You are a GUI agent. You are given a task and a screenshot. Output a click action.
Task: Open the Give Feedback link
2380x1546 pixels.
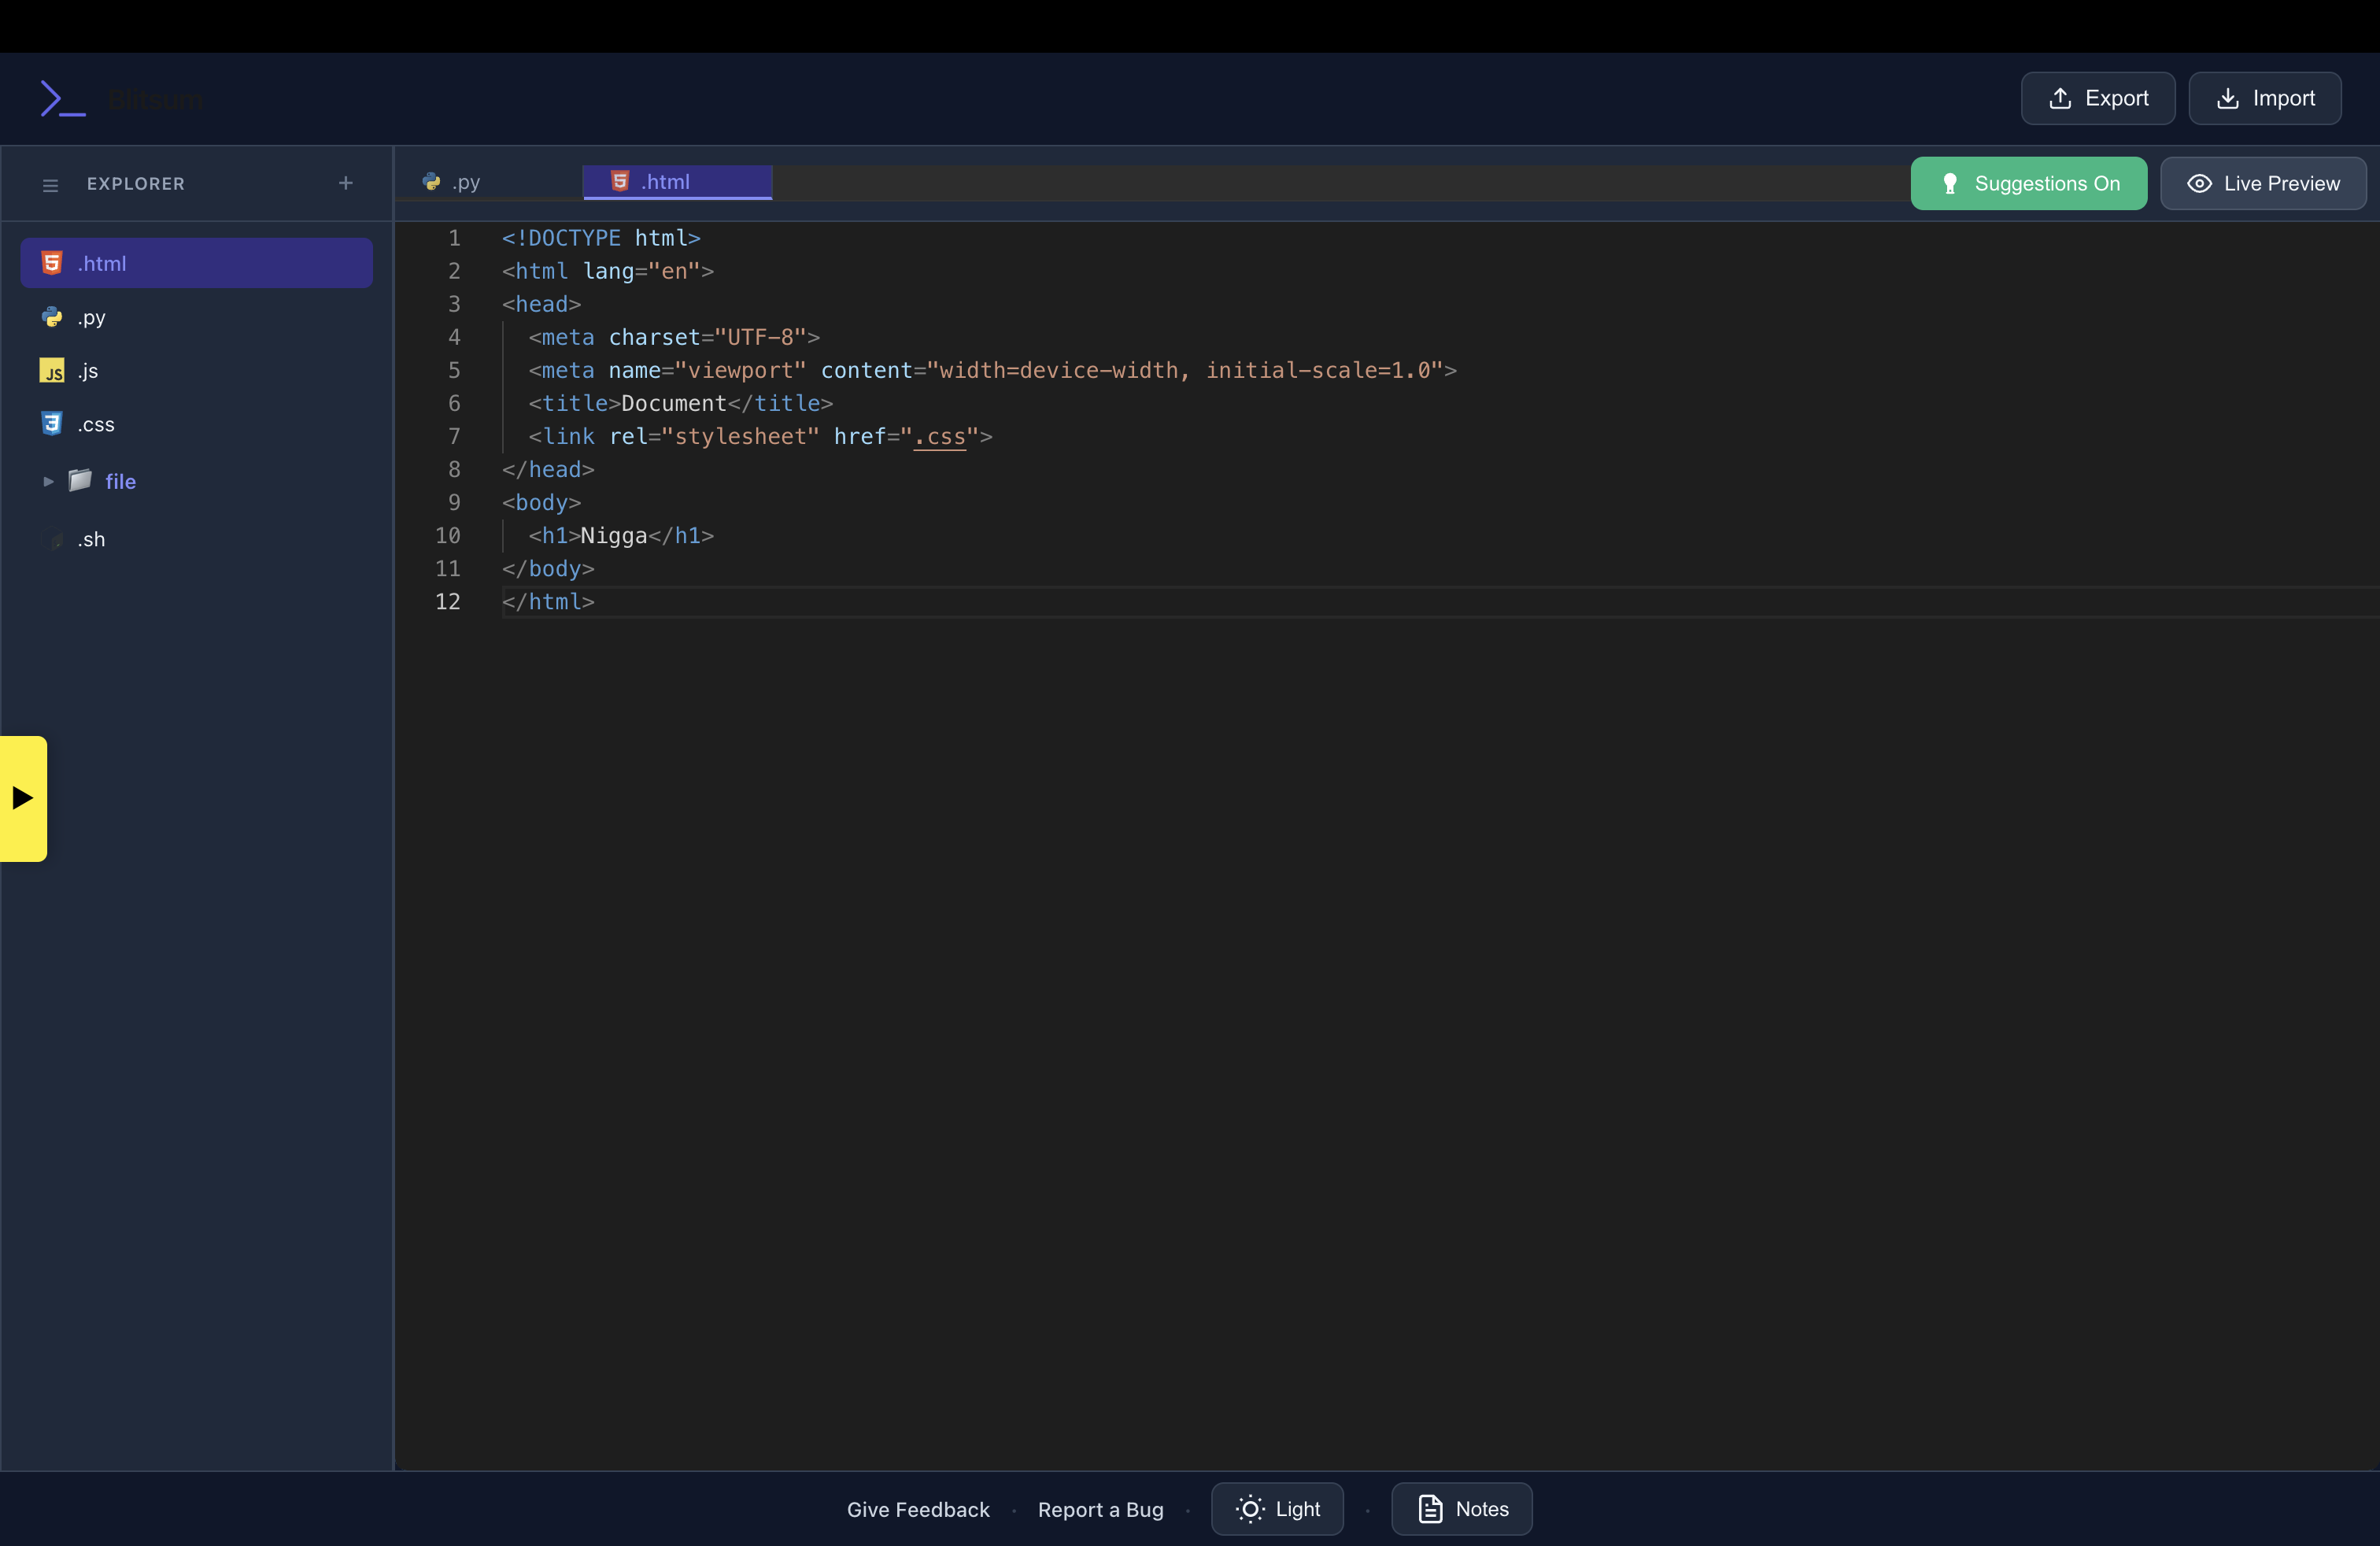tap(917, 1510)
